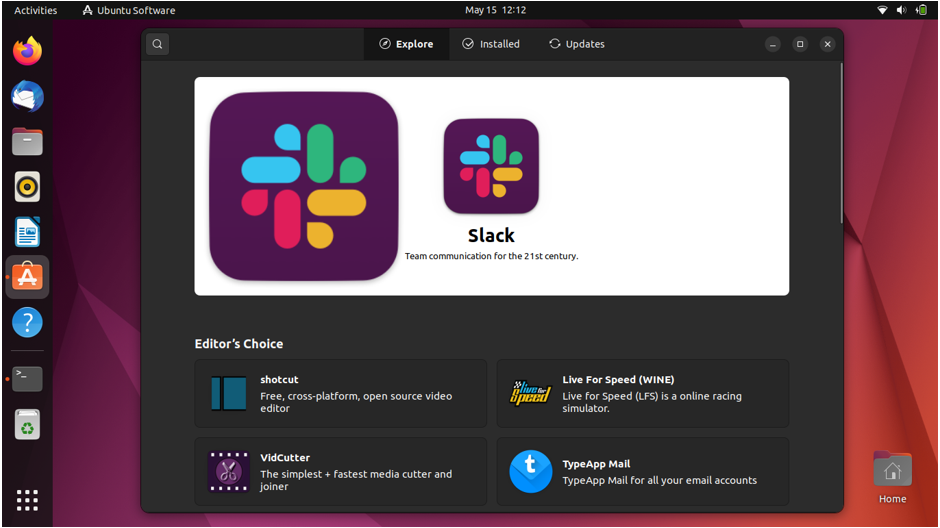Click the VidCutter scissors icon
The width and height of the screenshot is (940, 528).
click(x=228, y=472)
